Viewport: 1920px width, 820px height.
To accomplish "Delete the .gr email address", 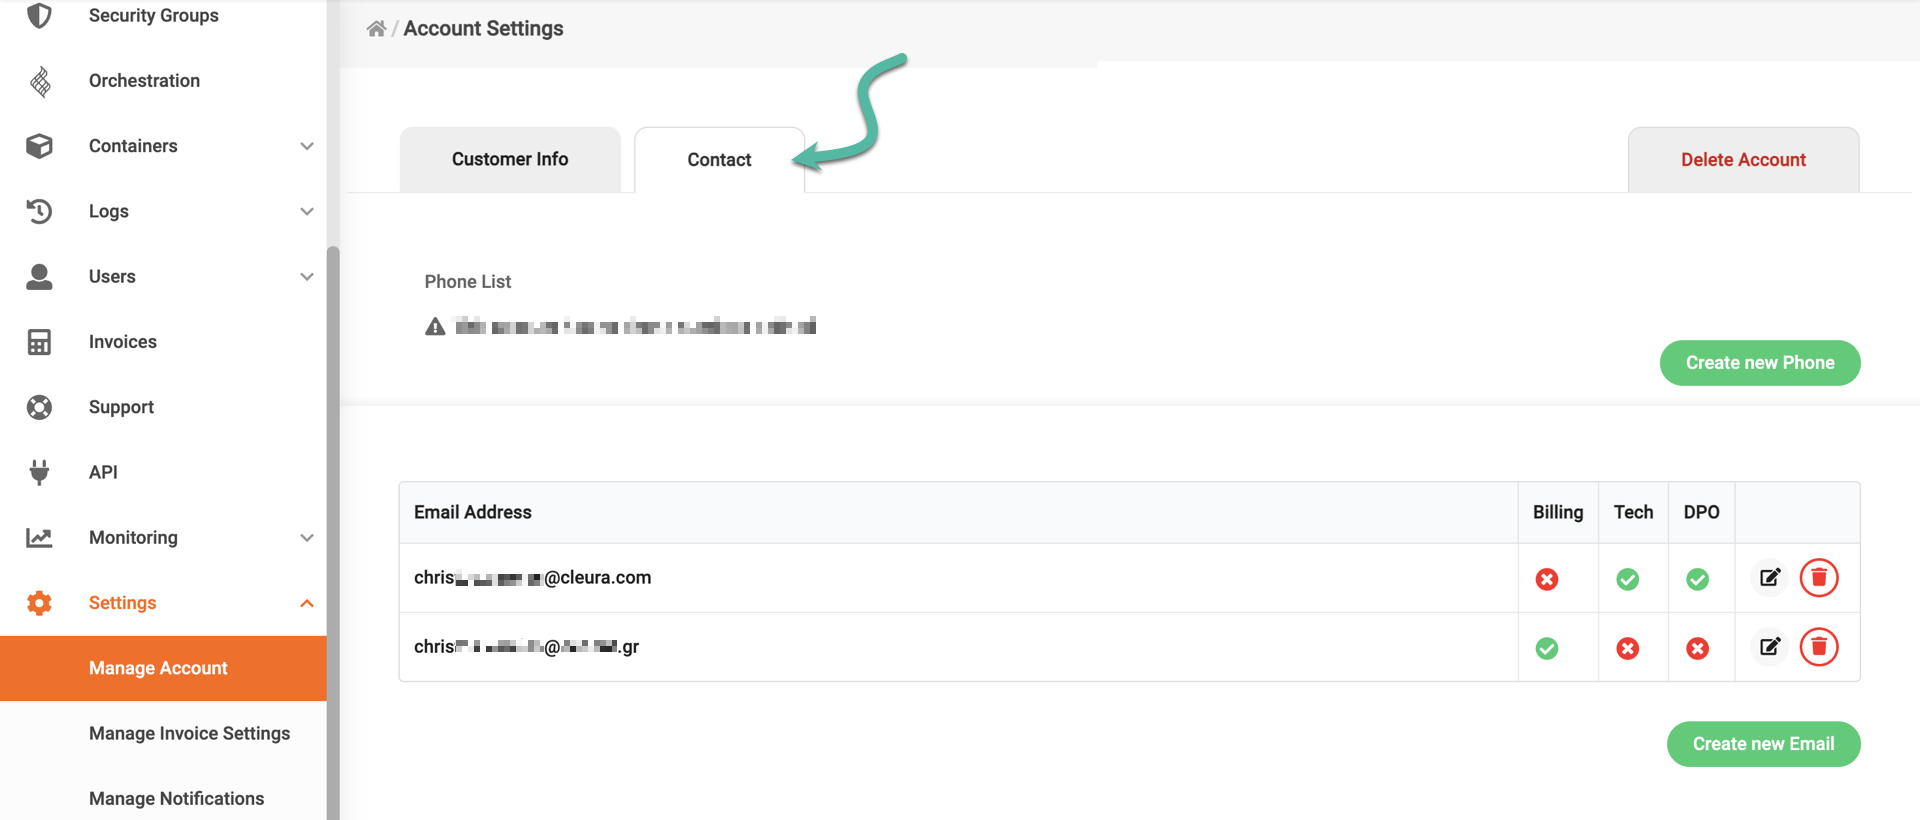I will (x=1818, y=647).
